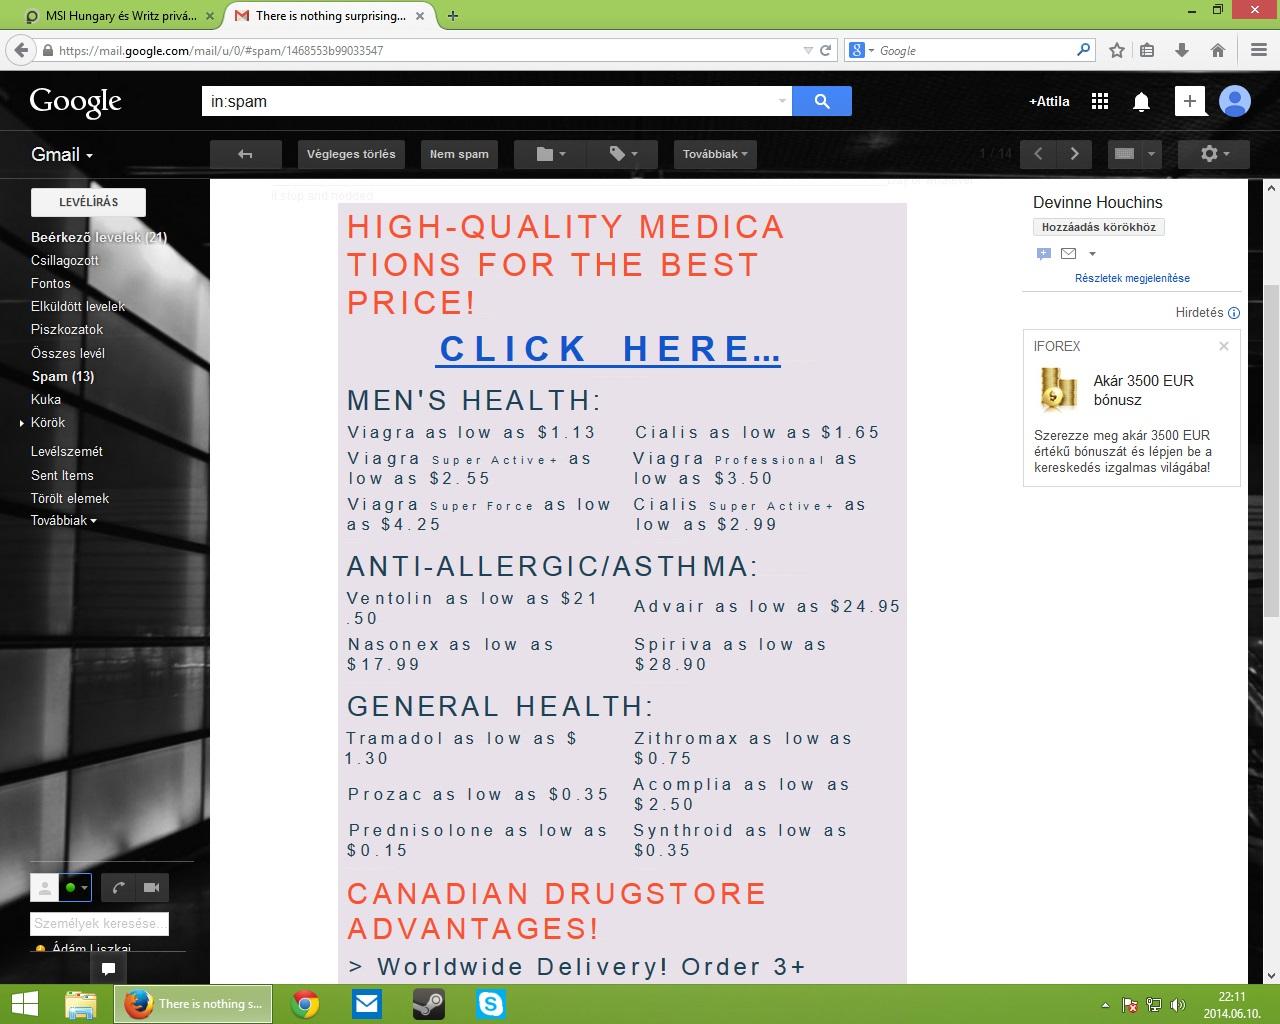Screen dimensions: 1280x1024
Task: Click the hangouts chat bubble at bottom
Action: [108, 968]
